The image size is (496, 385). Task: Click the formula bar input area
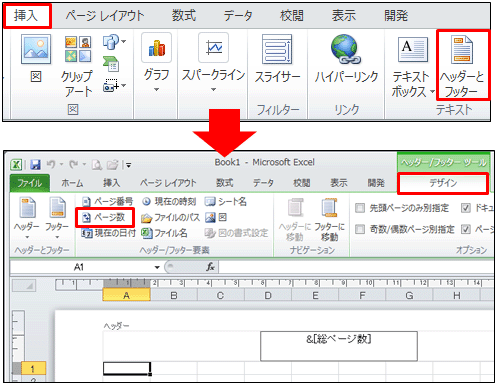[356, 267]
